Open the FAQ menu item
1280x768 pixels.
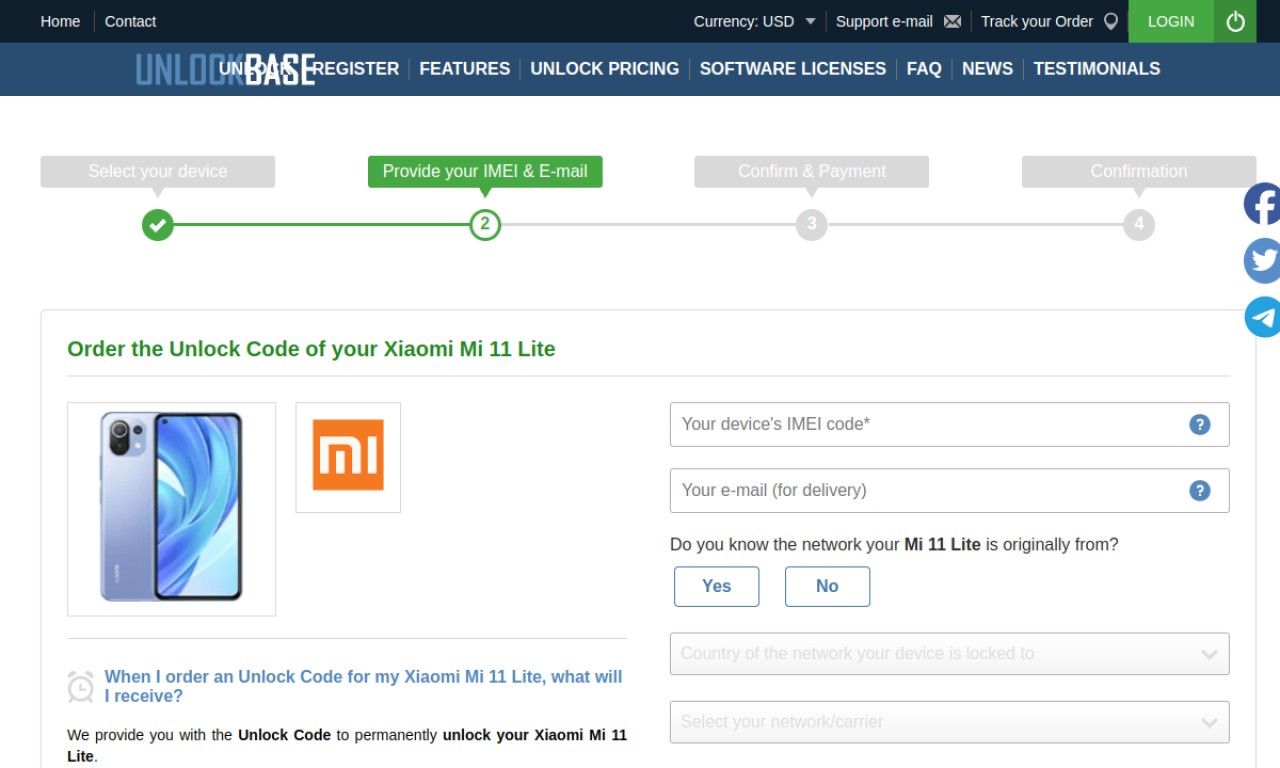pos(924,69)
